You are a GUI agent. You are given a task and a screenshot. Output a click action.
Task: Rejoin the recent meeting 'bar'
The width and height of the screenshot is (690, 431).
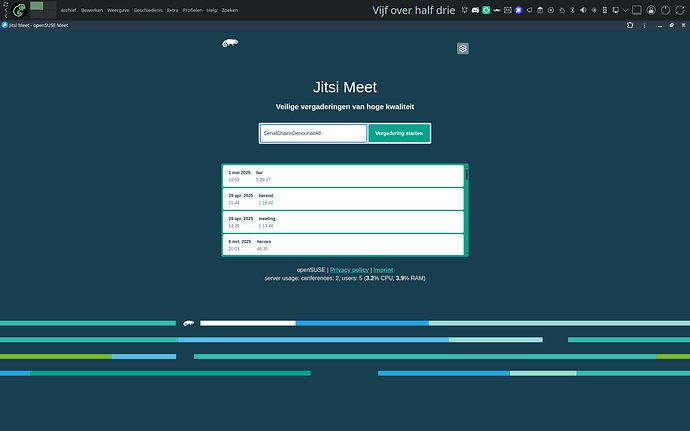click(343, 176)
